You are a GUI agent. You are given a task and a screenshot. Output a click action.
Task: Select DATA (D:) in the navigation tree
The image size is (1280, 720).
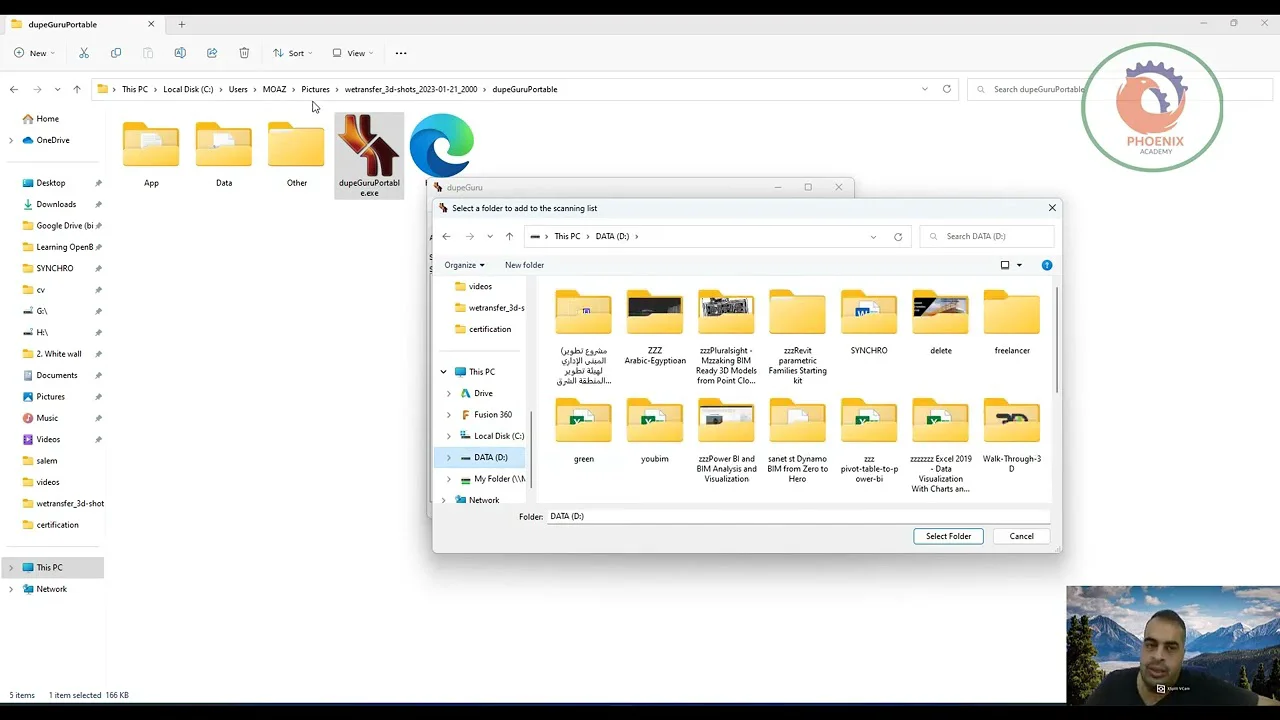click(x=490, y=457)
